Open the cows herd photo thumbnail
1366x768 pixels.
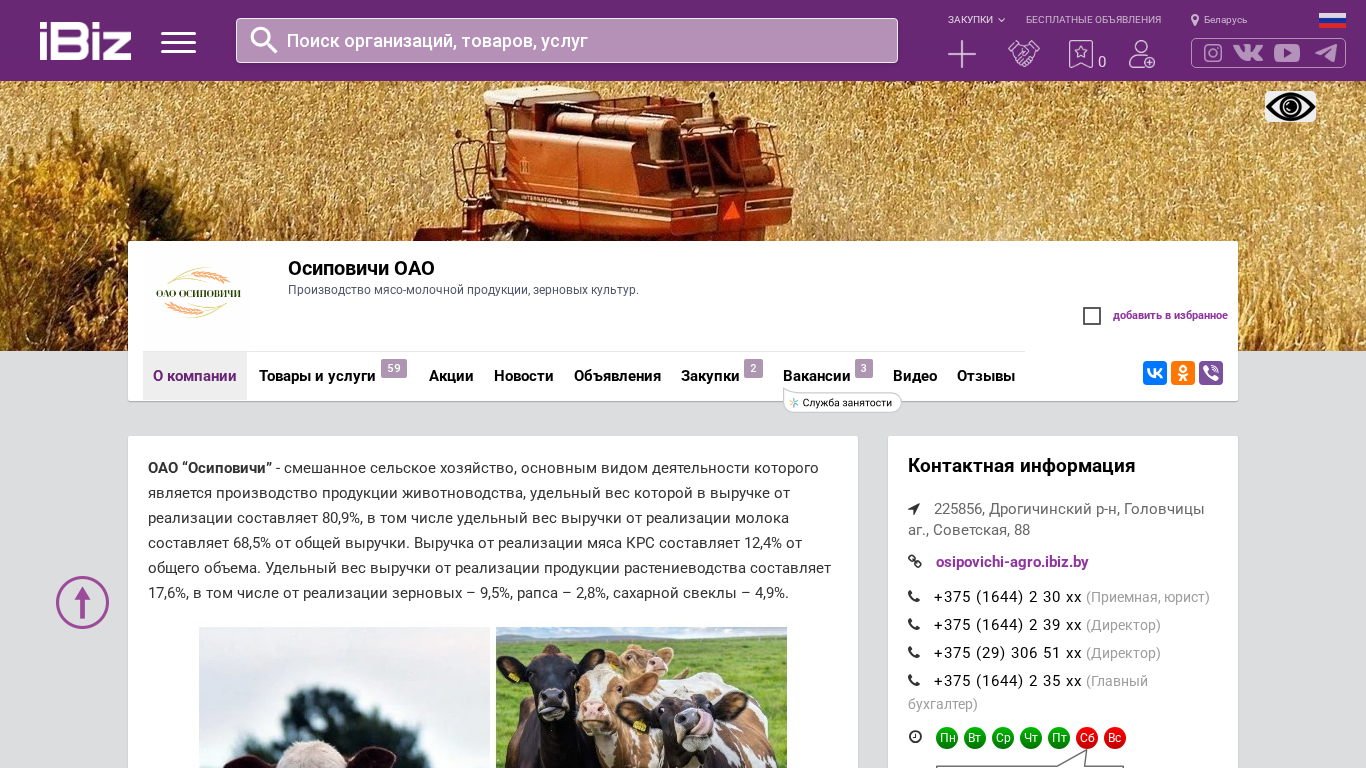641,697
